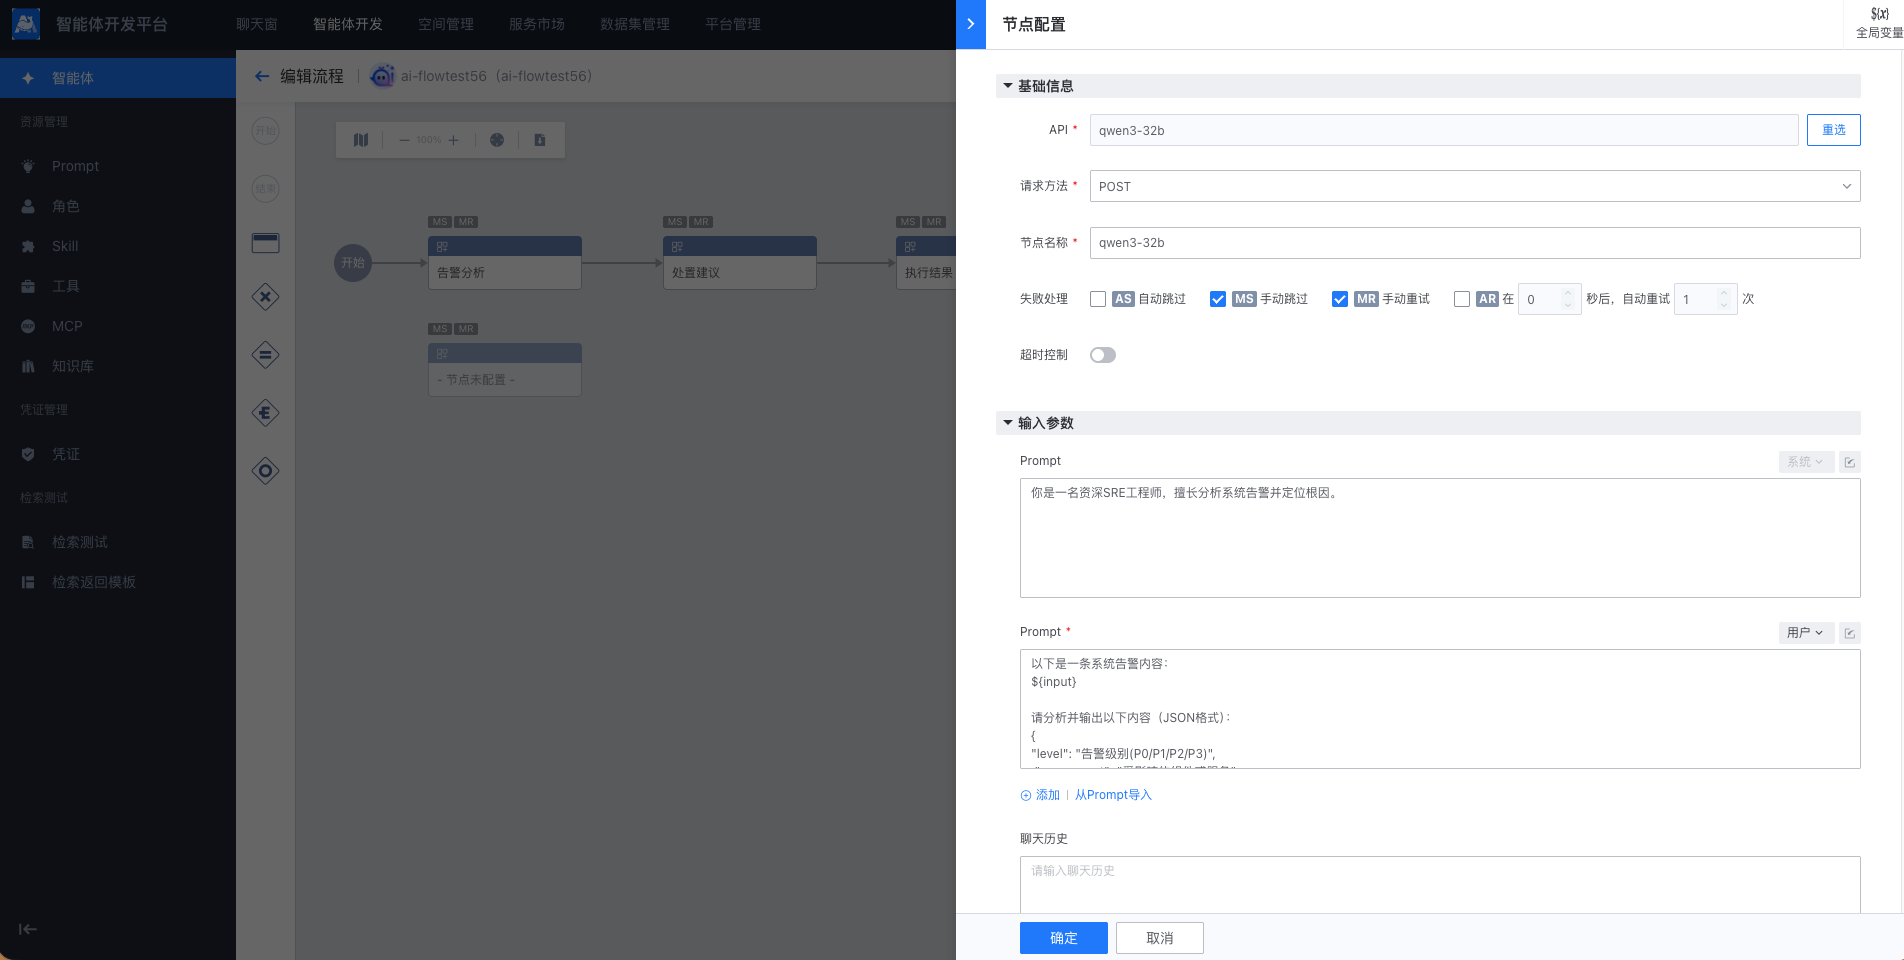The height and width of the screenshot is (960, 1904).
Task: Click the 结束 palette circle
Action: click(x=265, y=188)
